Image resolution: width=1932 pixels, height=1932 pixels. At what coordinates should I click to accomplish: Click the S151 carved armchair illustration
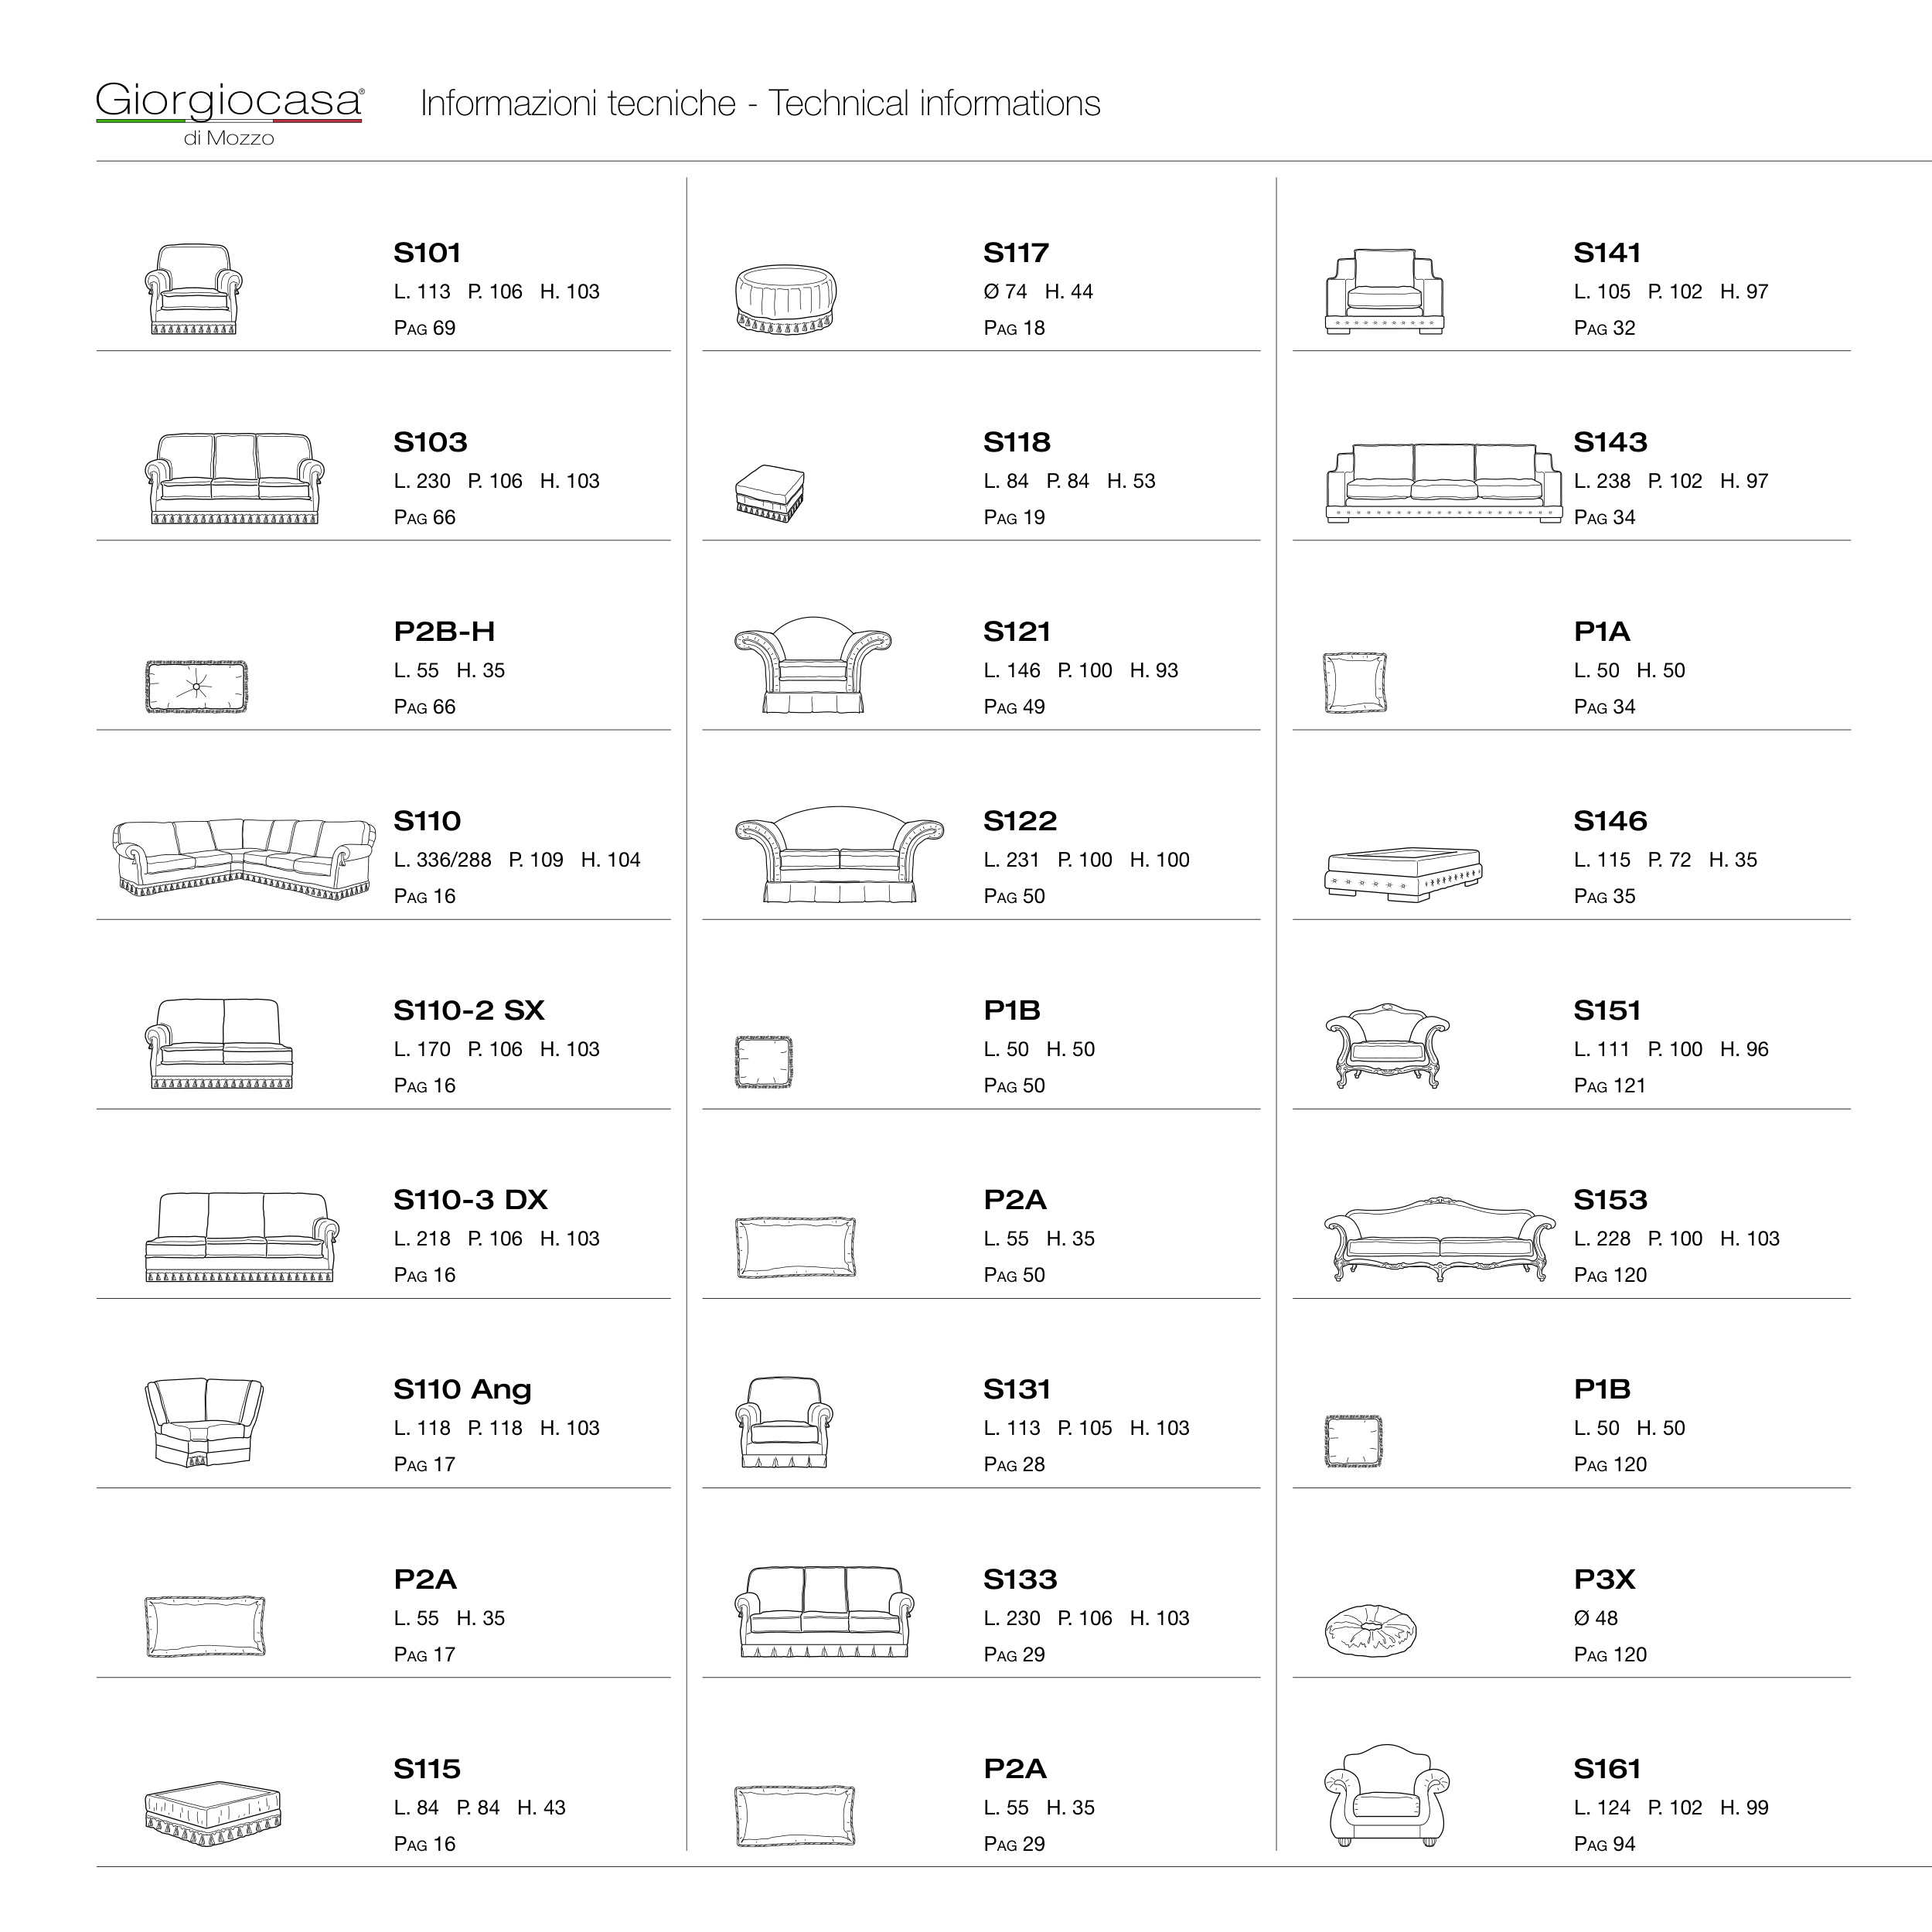point(1387,1046)
